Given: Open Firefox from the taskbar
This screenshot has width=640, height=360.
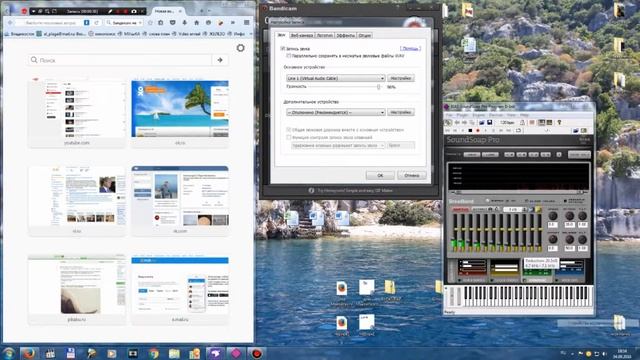Looking at the screenshot, I should point(29,353).
